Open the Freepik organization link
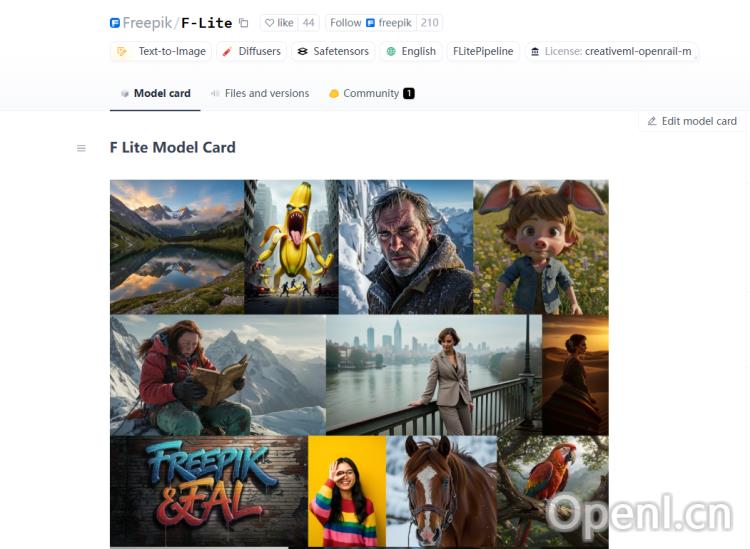The height and width of the screenshot is (549, 750). click(147, 23)
